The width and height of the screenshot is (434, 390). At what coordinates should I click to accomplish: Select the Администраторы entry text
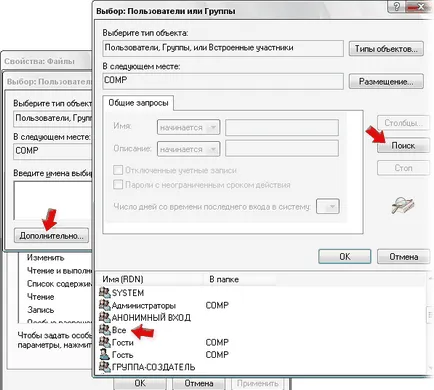[x=144, y=305]
